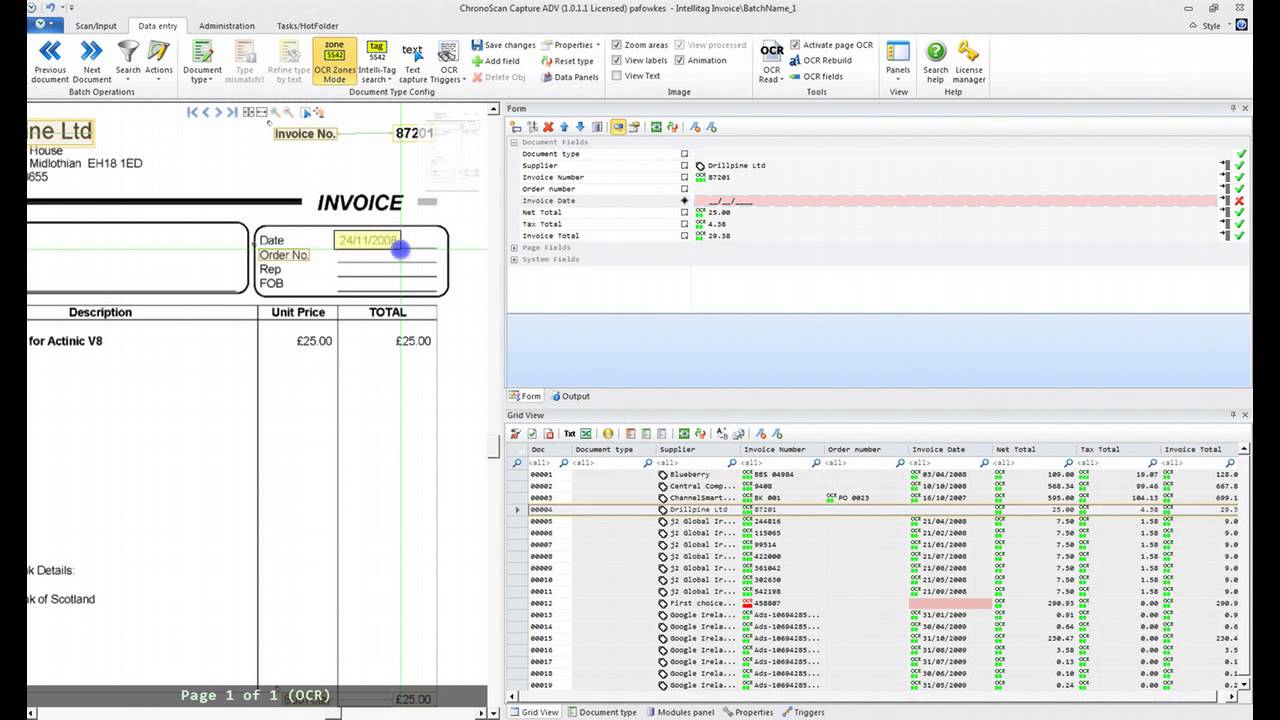Activate OCR Zones Mode
Viewport: 1280px width, 720px height.
[335, 61]
